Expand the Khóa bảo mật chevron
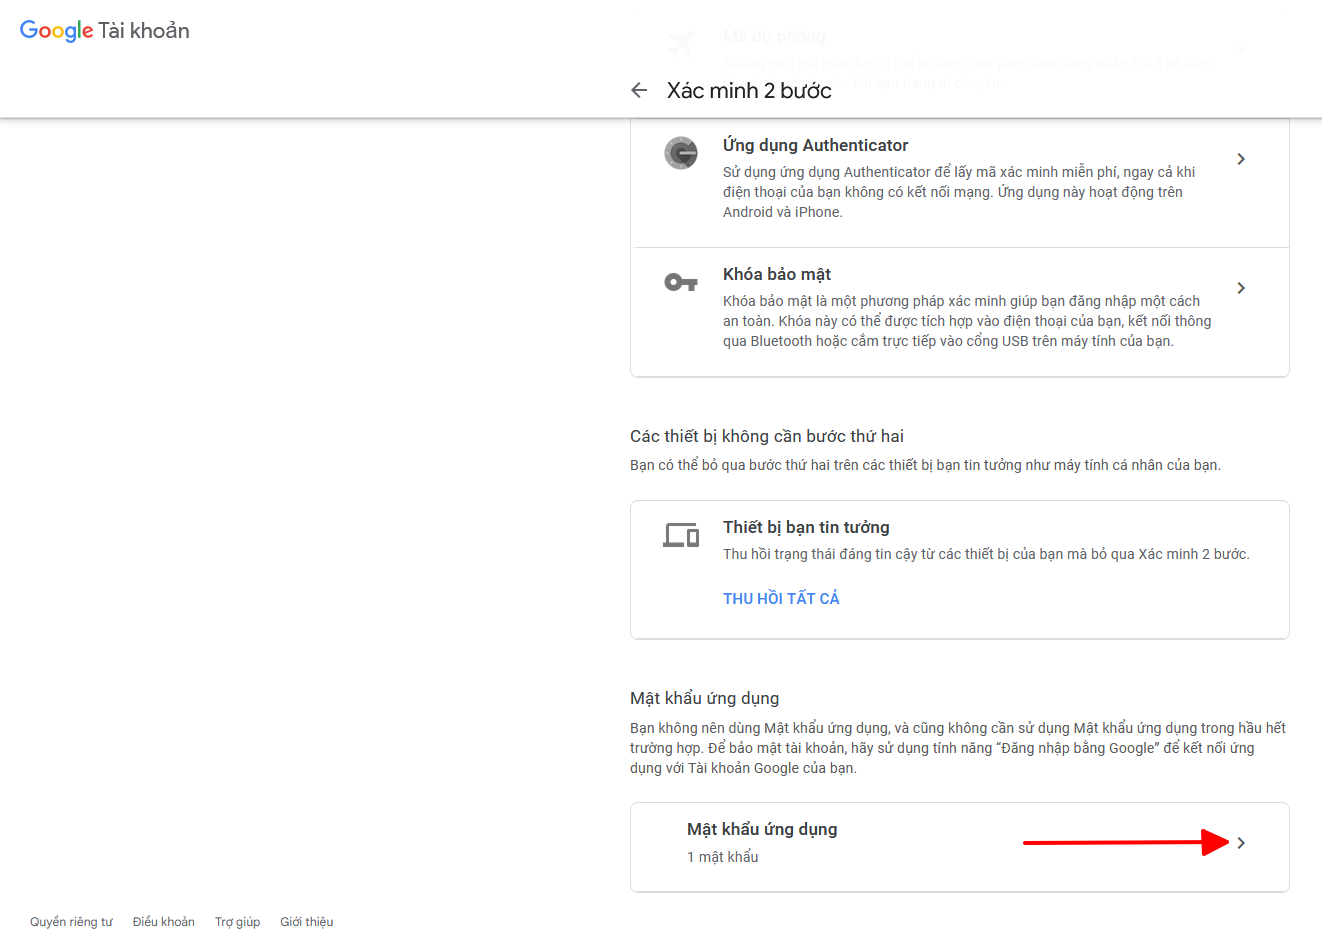 [x=1240, y=288]
